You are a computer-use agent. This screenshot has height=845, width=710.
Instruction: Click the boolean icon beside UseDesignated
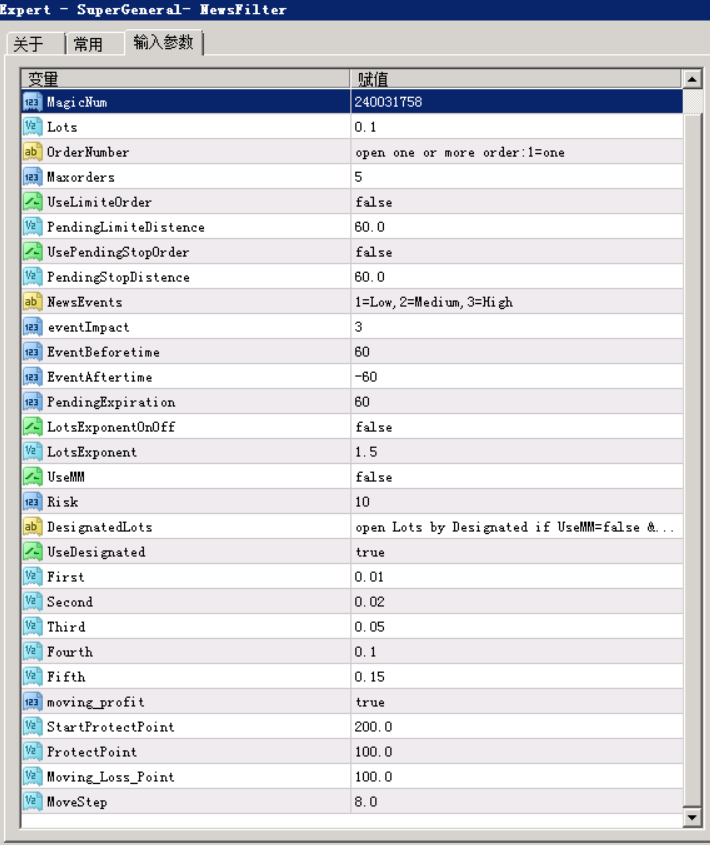32,551
